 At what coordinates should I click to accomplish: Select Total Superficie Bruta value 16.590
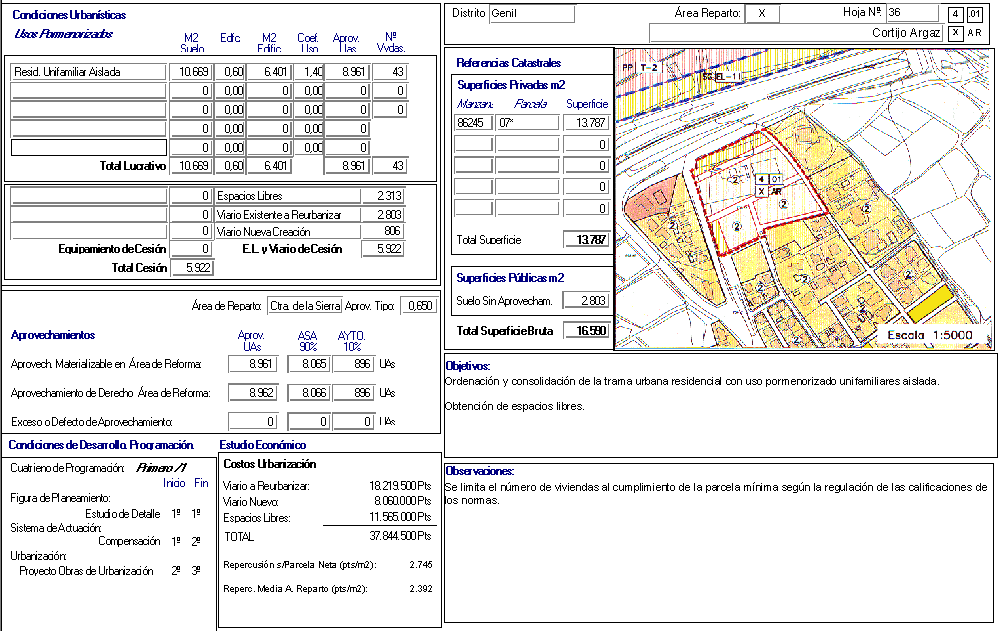[x=586, y=331]
